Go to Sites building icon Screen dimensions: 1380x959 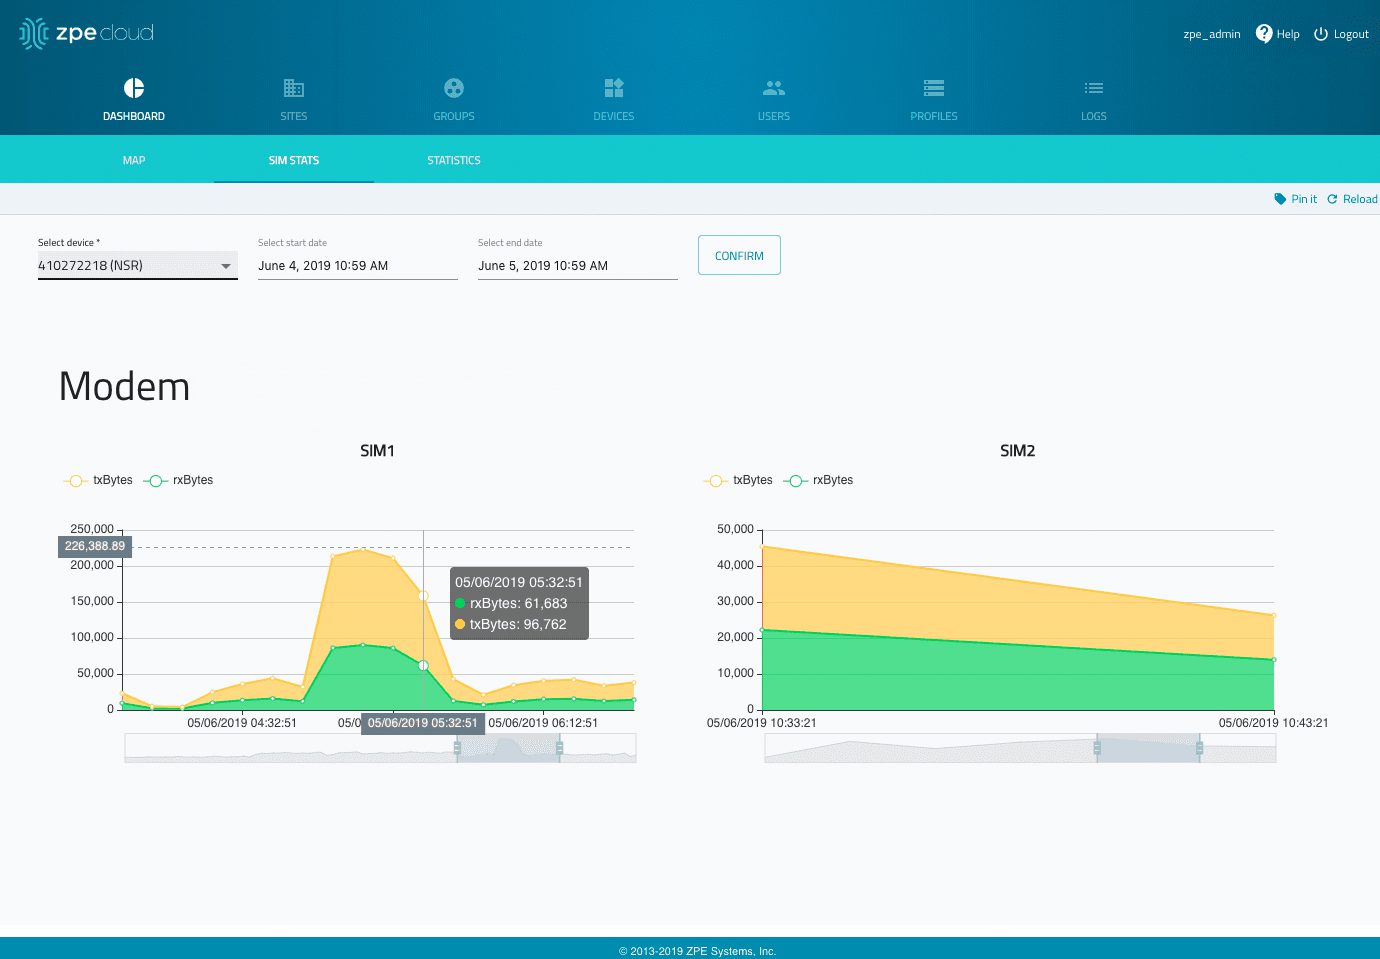click(294, 89)
